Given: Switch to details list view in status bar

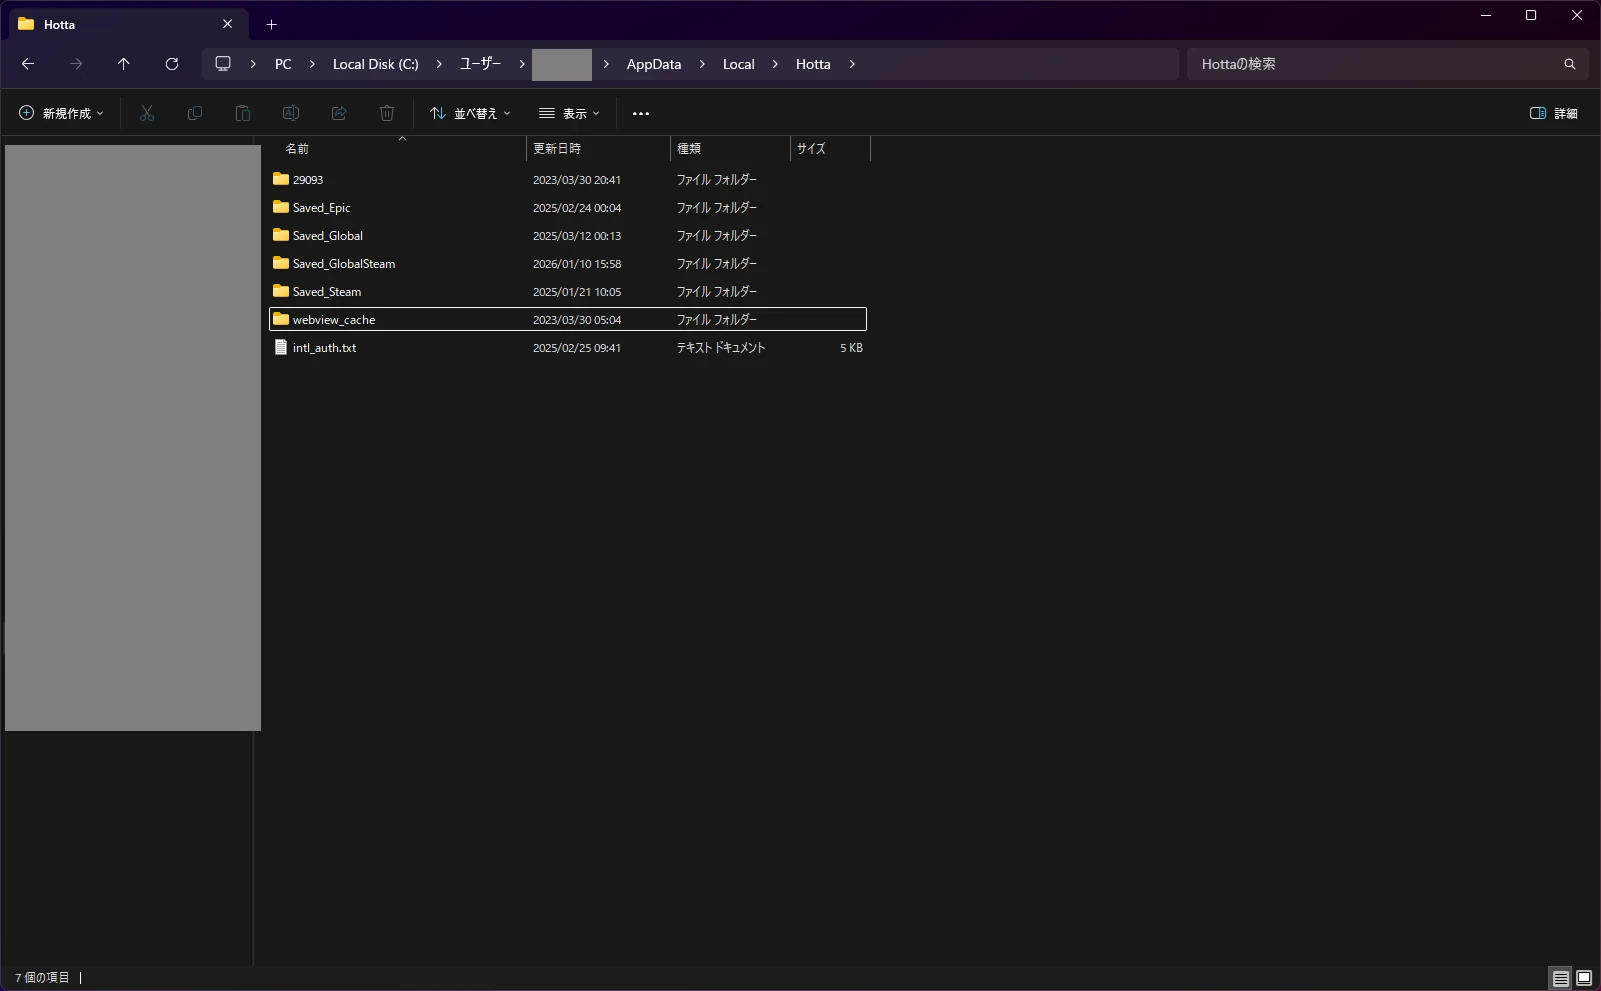Looking at the screenshot, I should click(x=1560, y=978).
